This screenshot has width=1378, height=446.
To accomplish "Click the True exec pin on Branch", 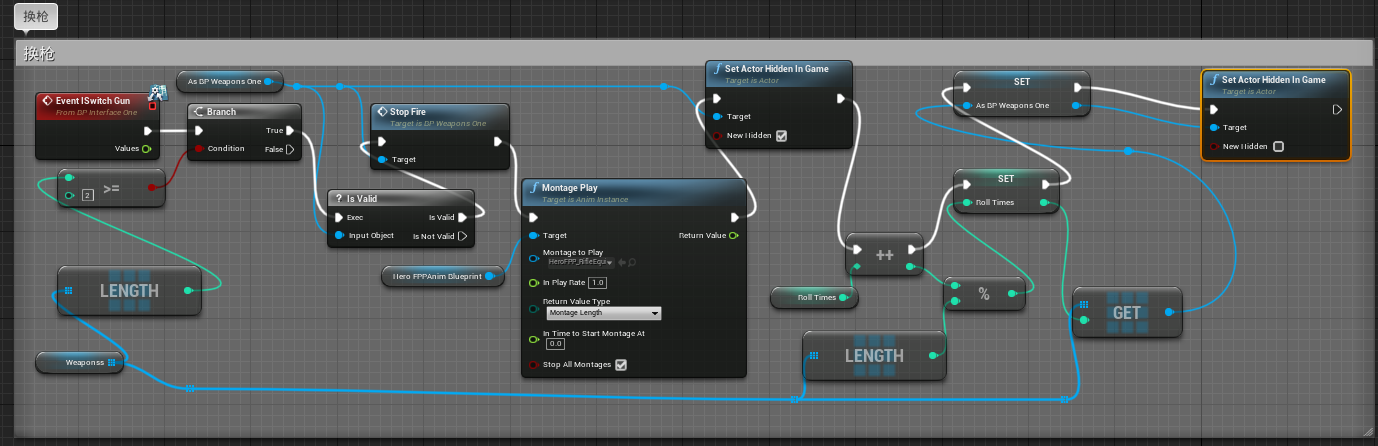I will (x=291, y=130).
